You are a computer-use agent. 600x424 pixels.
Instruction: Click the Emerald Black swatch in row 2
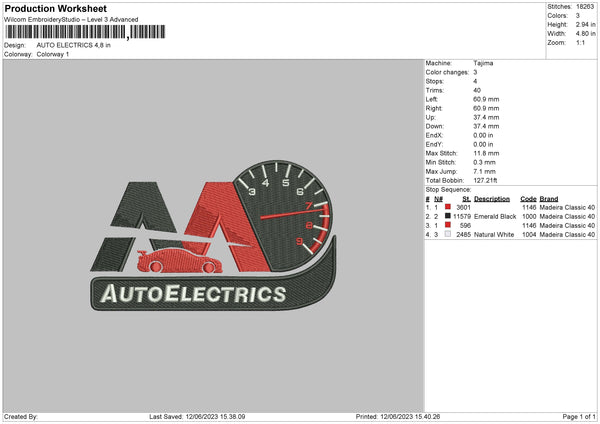tap(448, 216)
